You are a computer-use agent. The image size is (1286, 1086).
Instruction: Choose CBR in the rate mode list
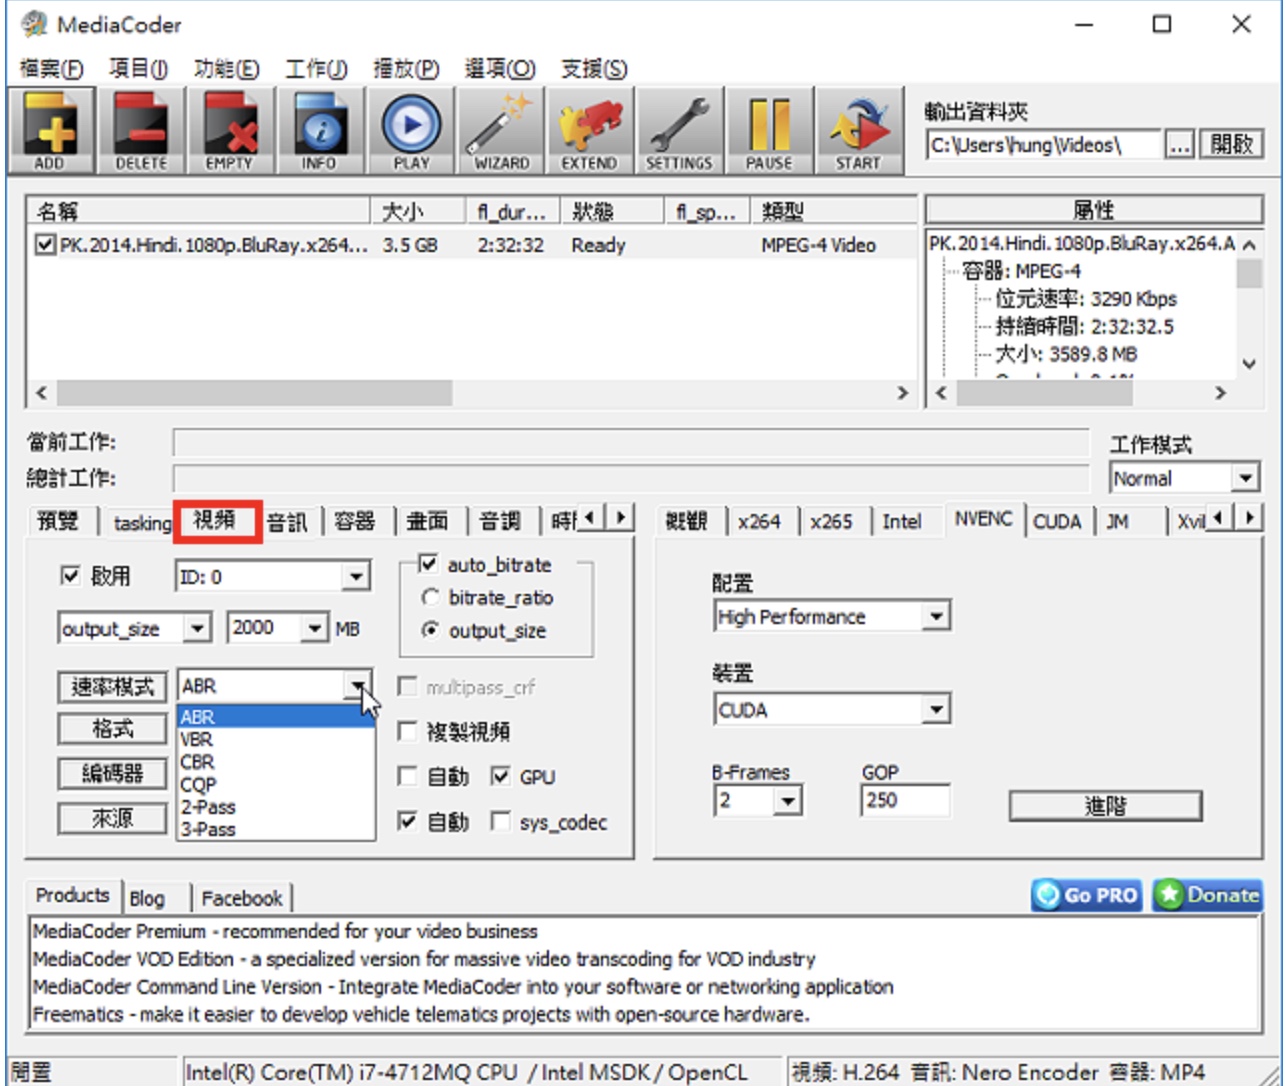point(276,761)
